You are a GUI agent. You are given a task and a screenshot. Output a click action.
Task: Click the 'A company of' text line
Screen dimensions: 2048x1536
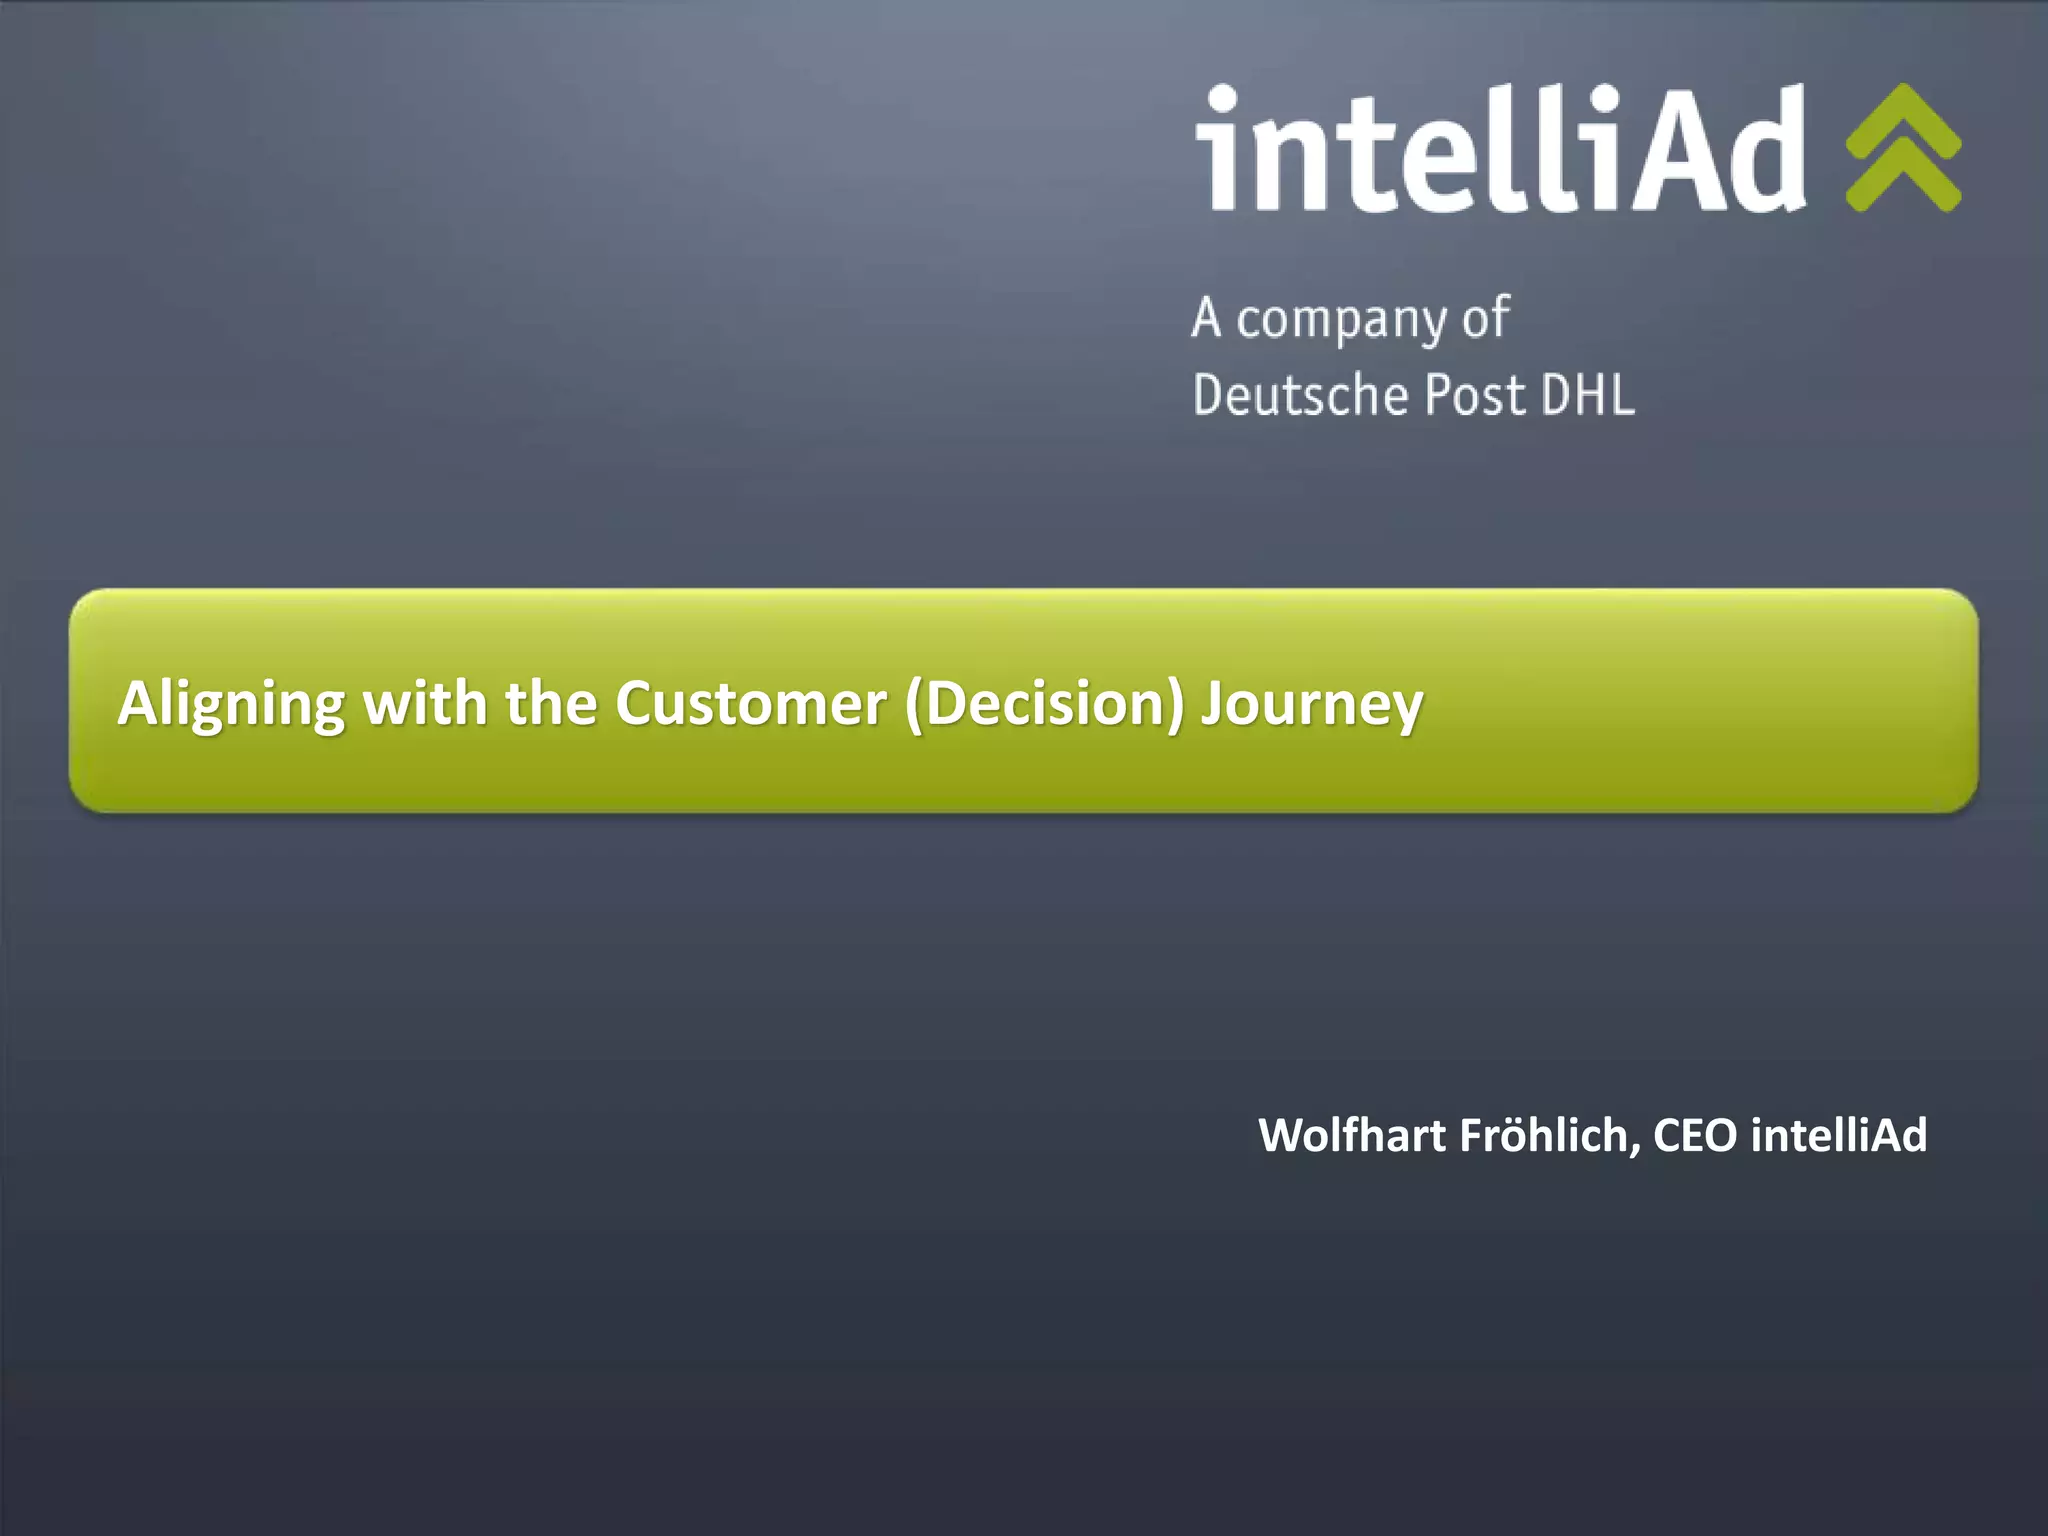pyautogui.click(x=1350, y=320)
